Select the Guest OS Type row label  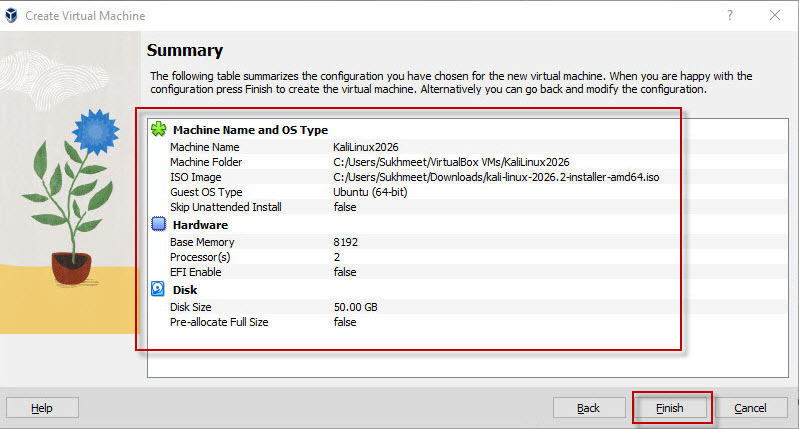(x=206, y=192)
